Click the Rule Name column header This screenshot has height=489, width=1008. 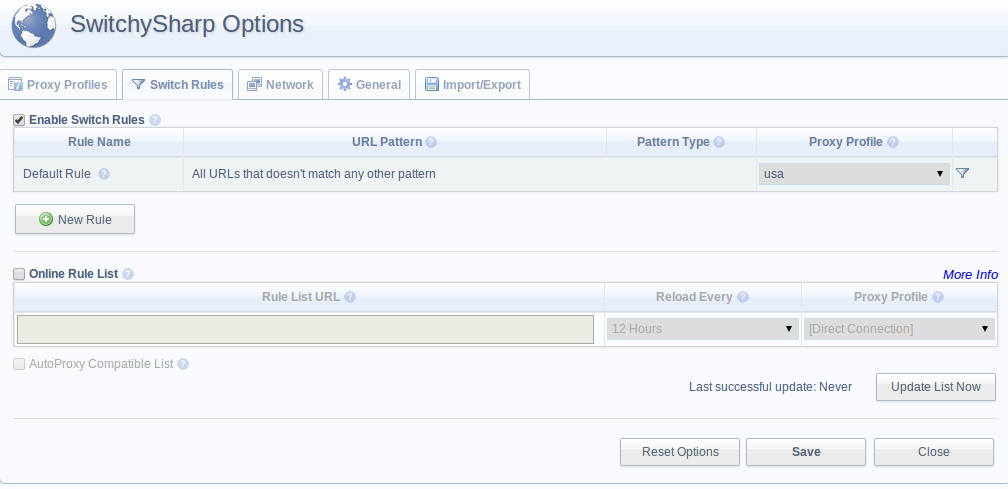99,142
